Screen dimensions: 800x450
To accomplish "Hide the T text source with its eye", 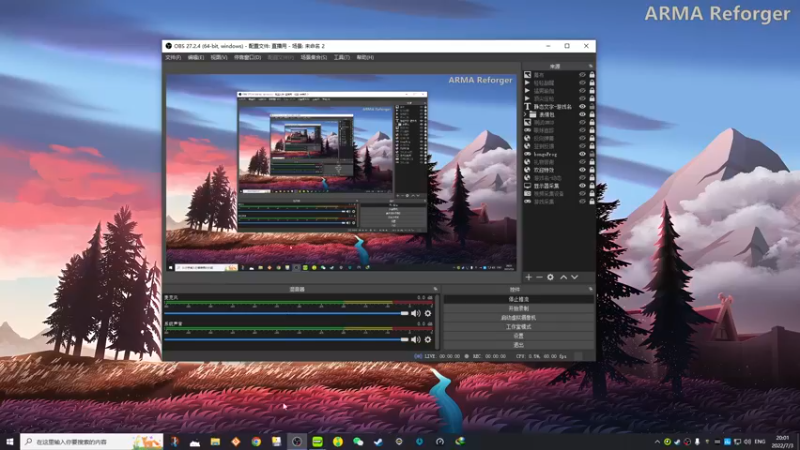I will click(x=582, y=107).
